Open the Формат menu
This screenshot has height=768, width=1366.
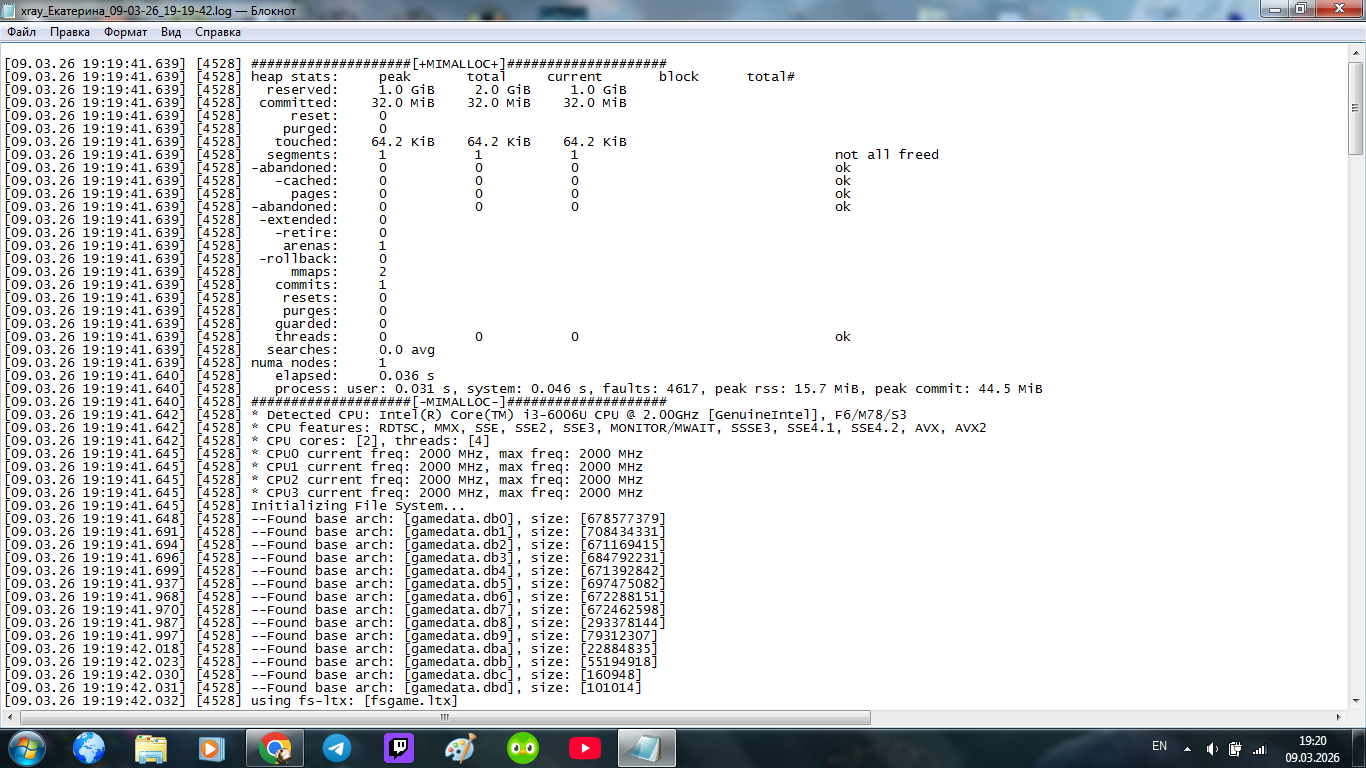[125, 32]
